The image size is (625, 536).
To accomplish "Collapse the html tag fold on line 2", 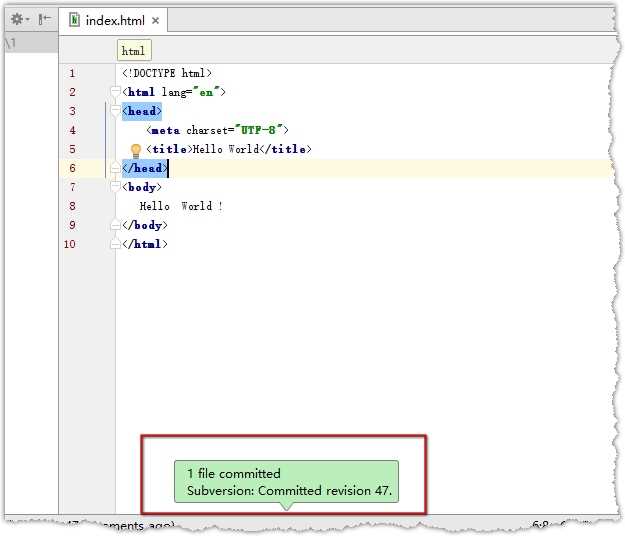I will 115,92.
